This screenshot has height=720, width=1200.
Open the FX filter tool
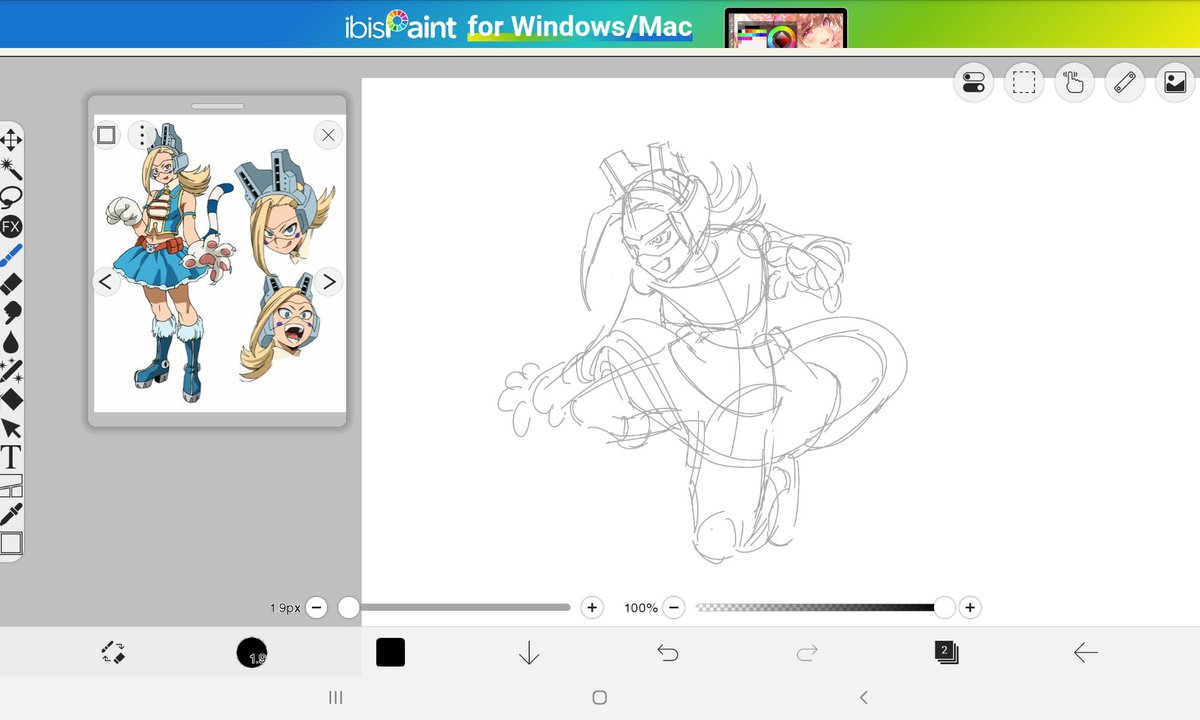coord(10,227)
